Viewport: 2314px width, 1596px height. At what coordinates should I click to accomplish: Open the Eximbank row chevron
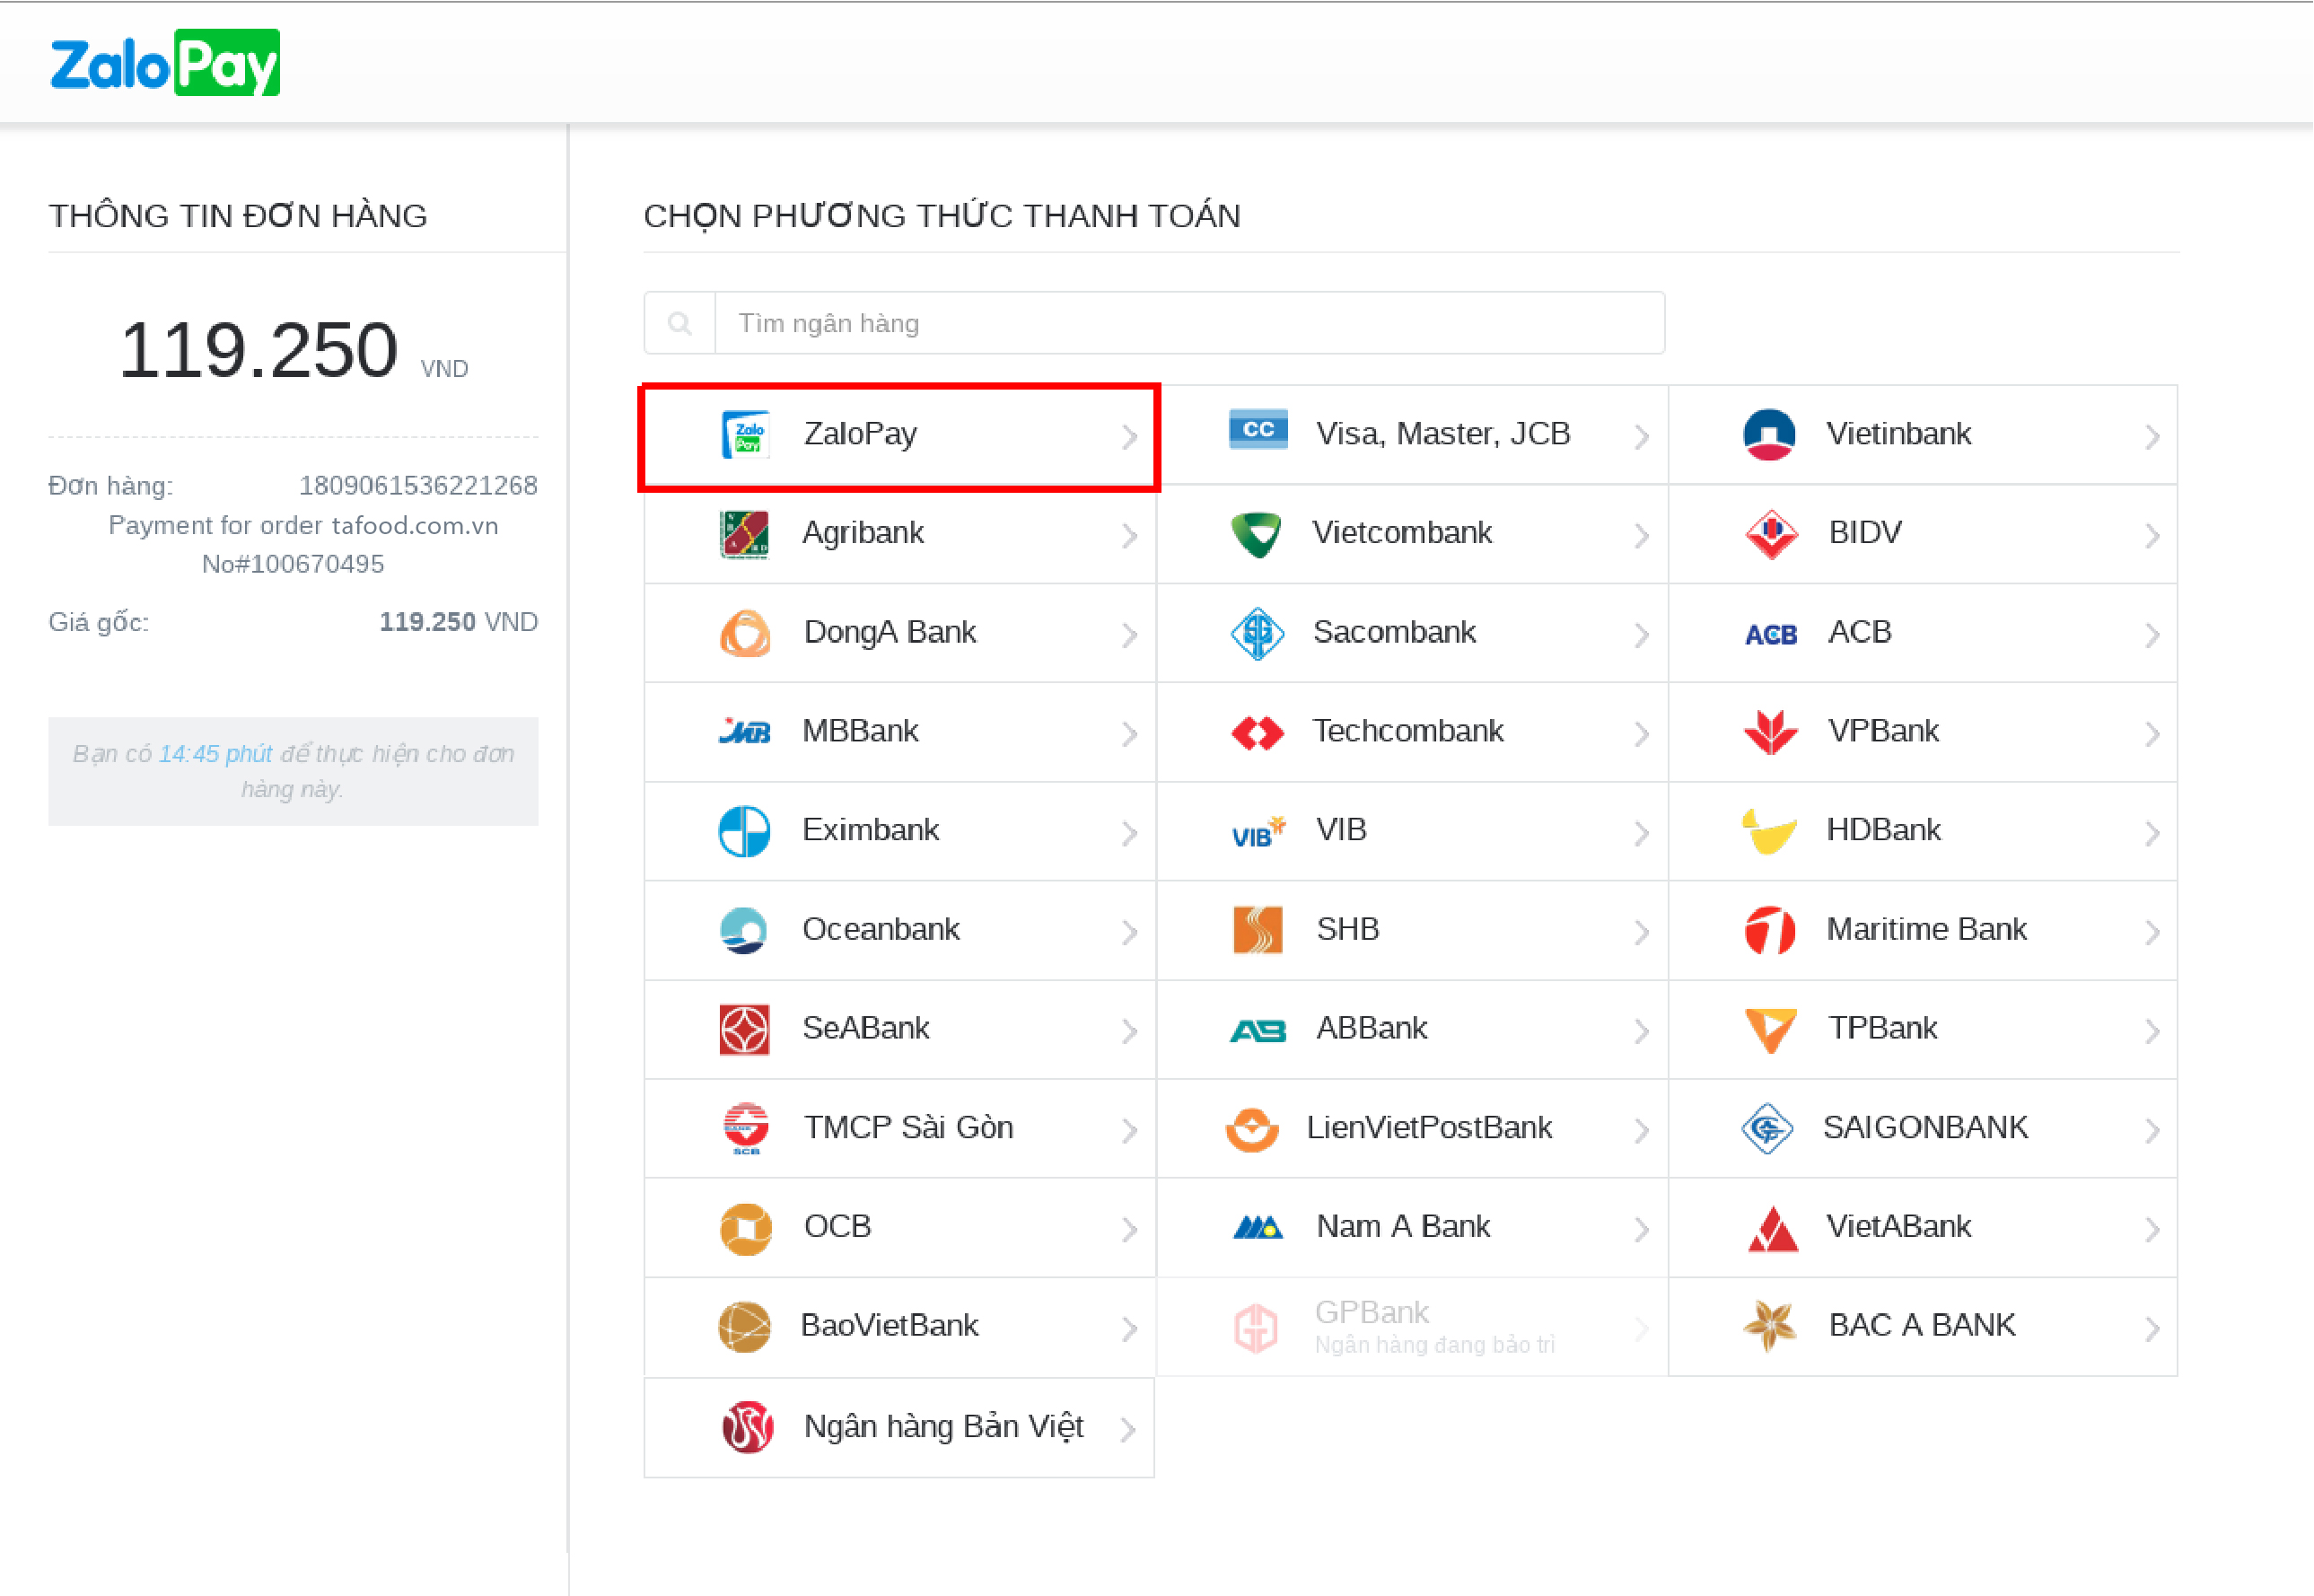click(1130, 833)
